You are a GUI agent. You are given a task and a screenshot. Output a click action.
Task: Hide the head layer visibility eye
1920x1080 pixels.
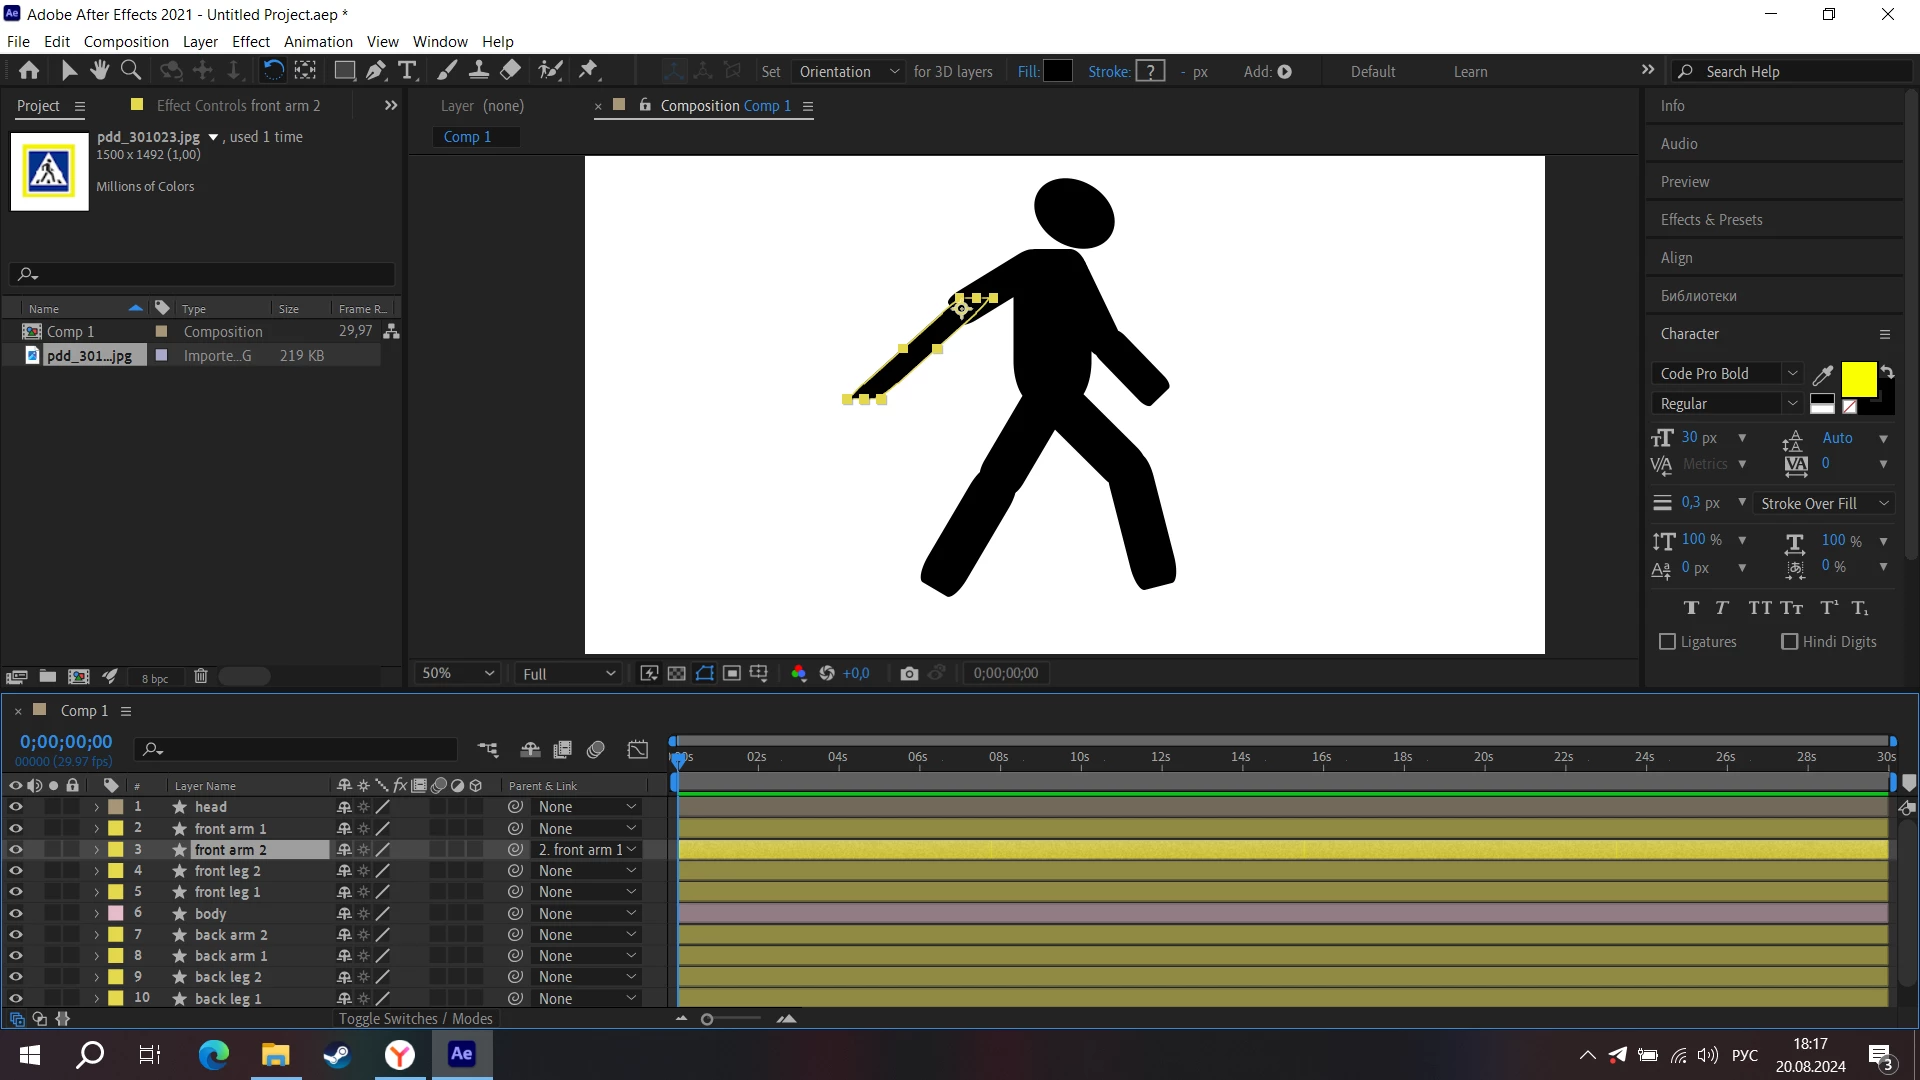pos(16,807)
